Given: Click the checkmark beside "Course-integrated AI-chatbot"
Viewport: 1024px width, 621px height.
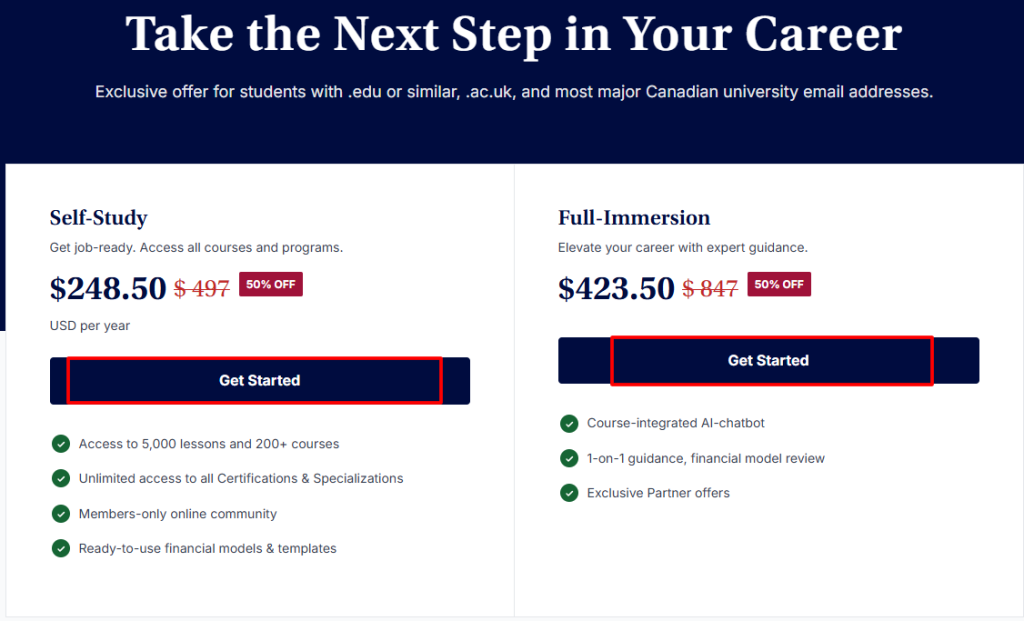Looking at the screenshot, I should pos(569,423).
